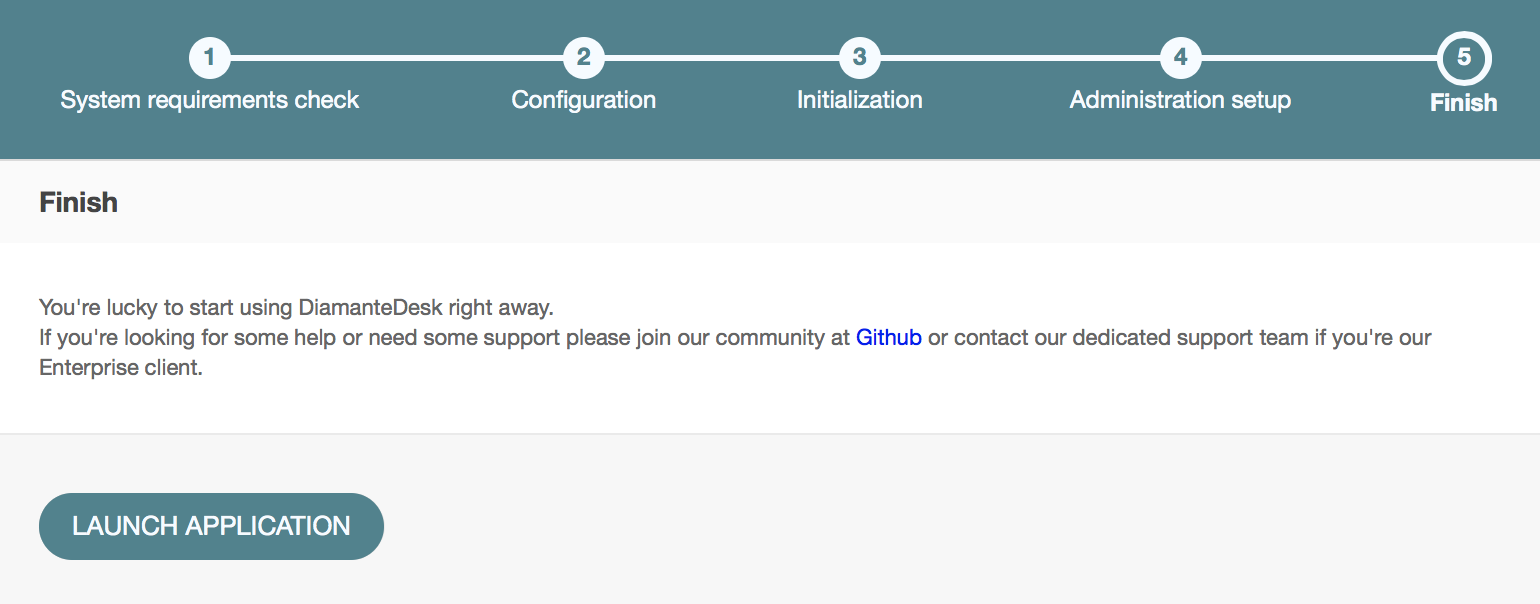1540x604 pixels.
Task: Click progress line between steps 4 and 5
Action: click(1319, 58)
